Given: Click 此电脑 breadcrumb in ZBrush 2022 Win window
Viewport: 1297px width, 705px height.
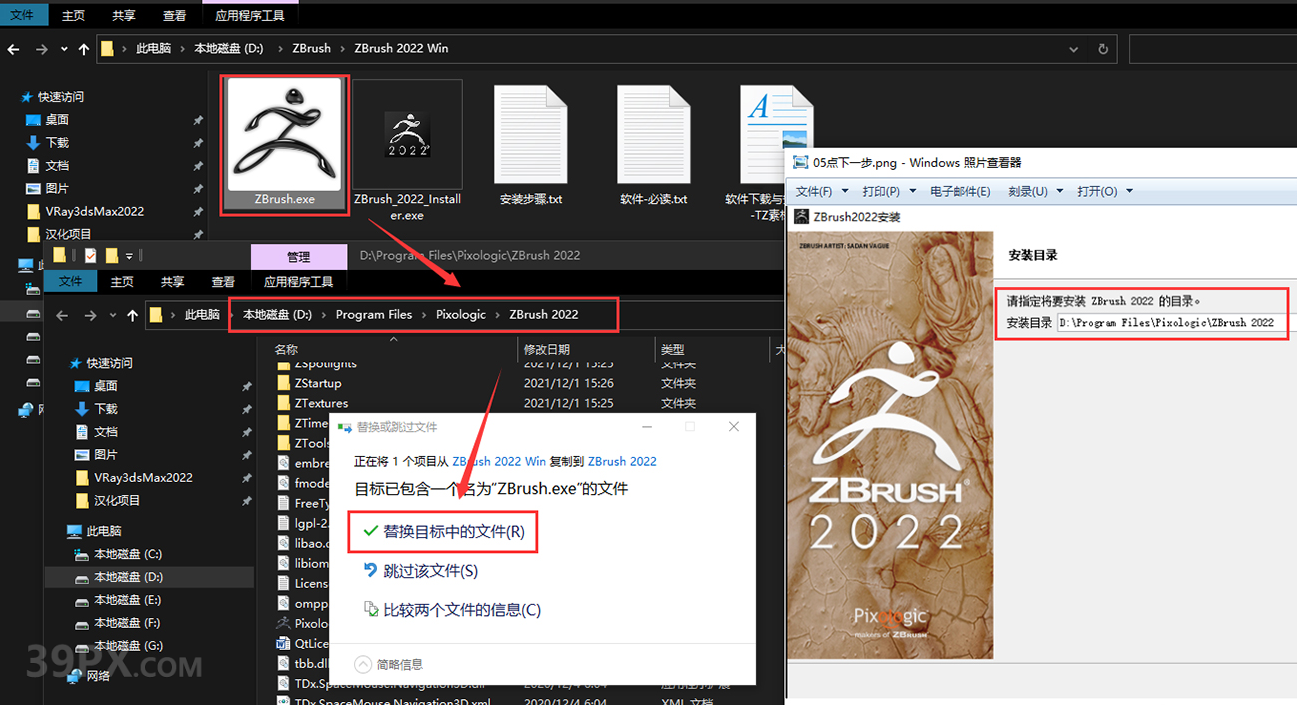Looking at the screenshot, I should click(154, 48).
